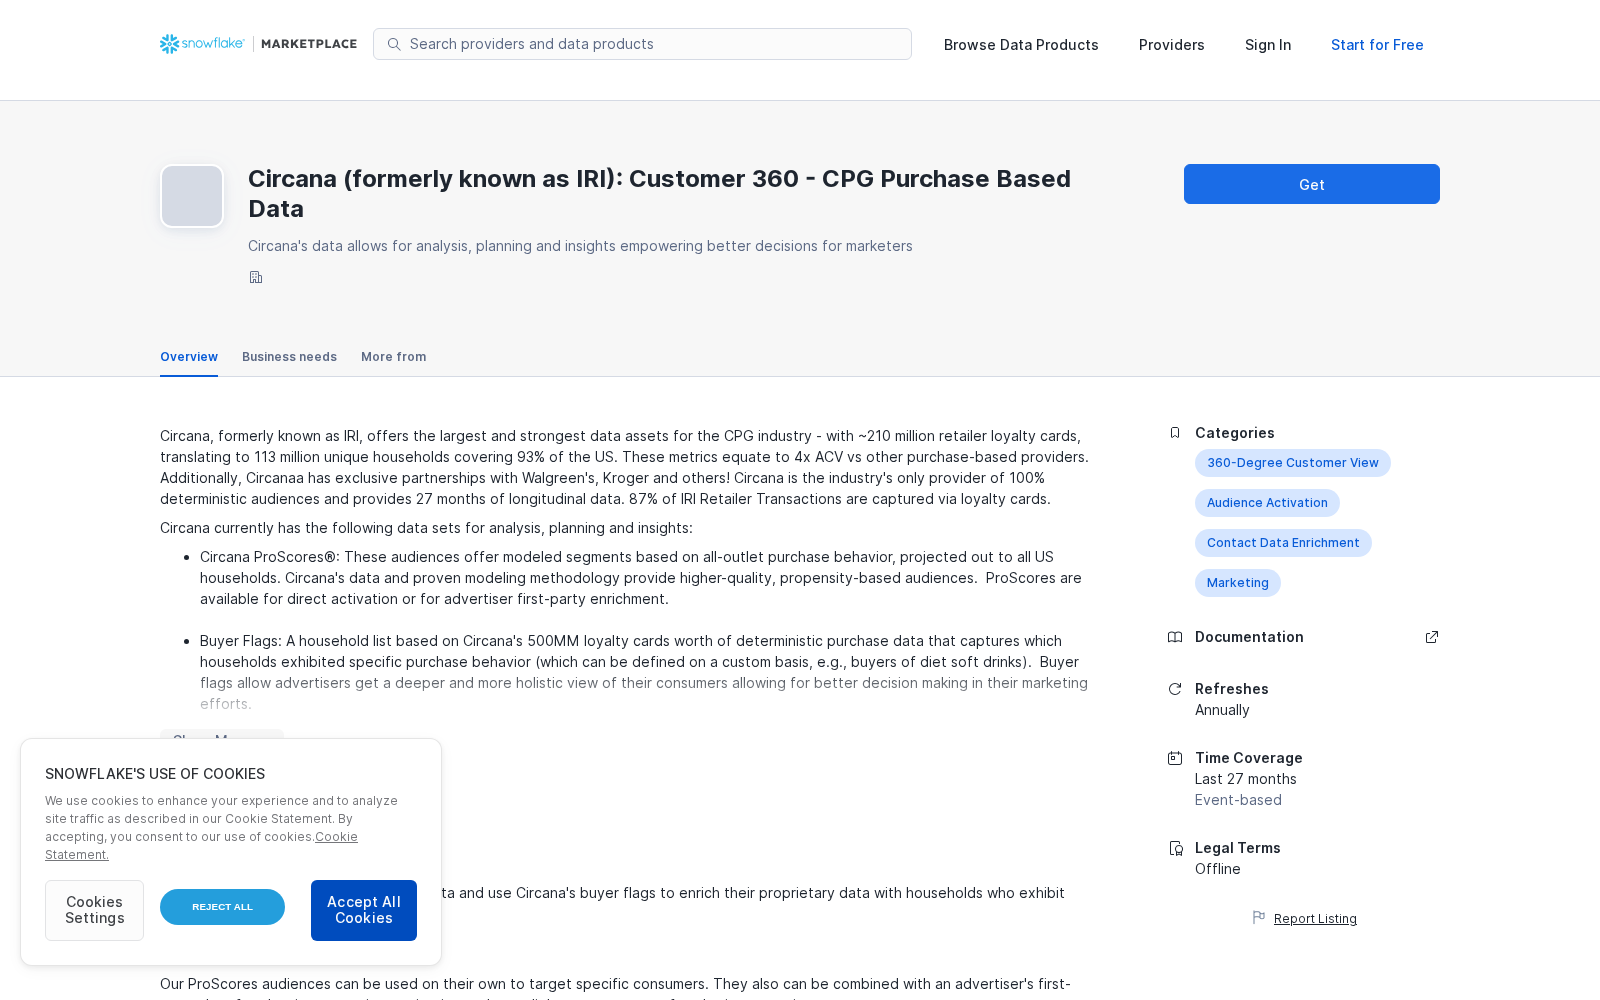Click the Event-based time coverage text
The image size is (1600, 1000).
[1238, 800]
